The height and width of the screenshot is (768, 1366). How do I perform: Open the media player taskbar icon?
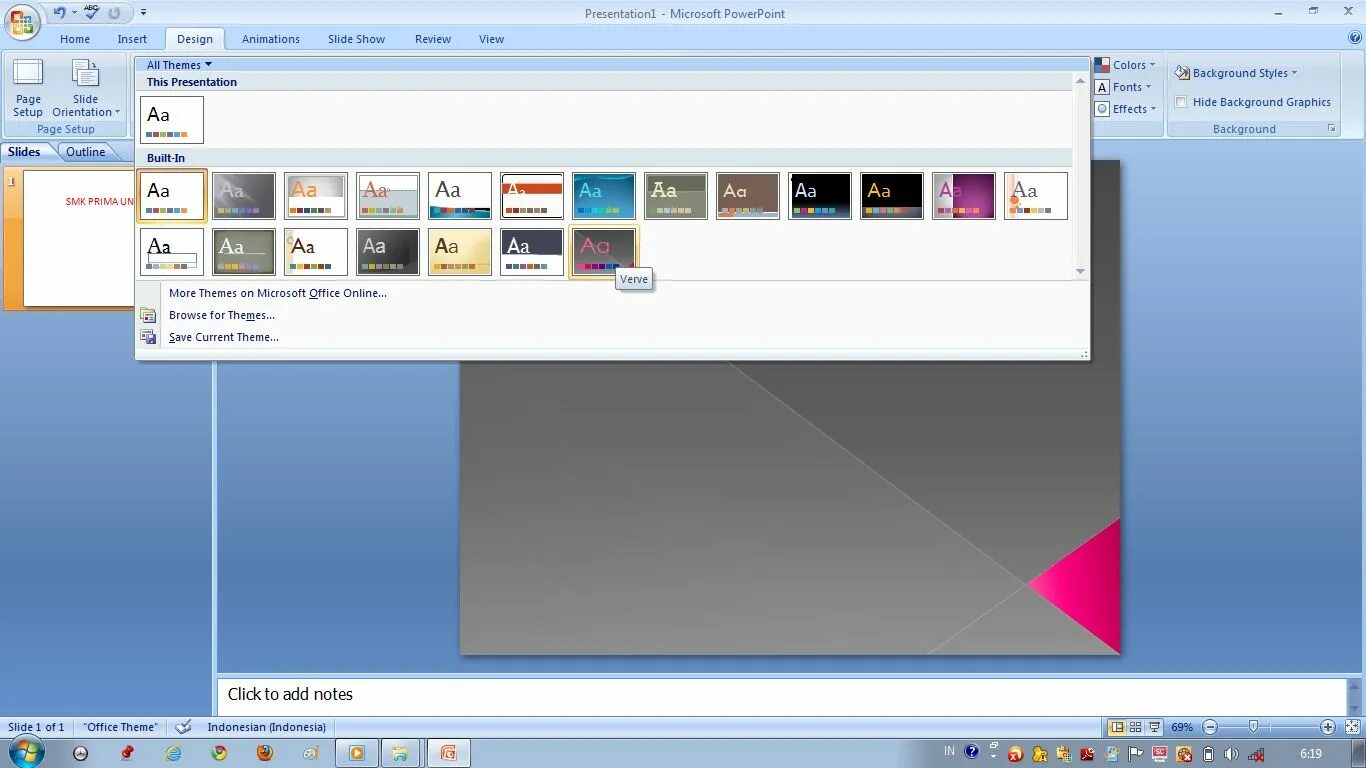[x=356, y=753]
